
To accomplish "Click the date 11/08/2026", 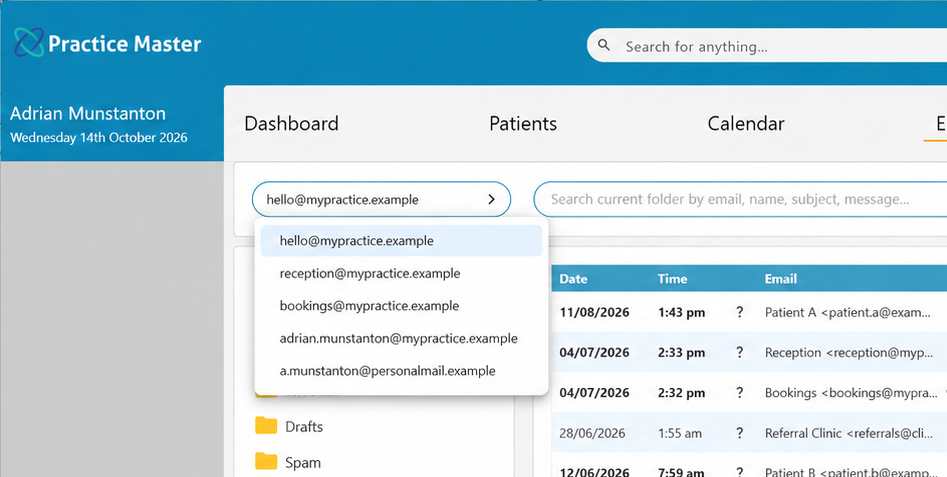I will 594,312.
